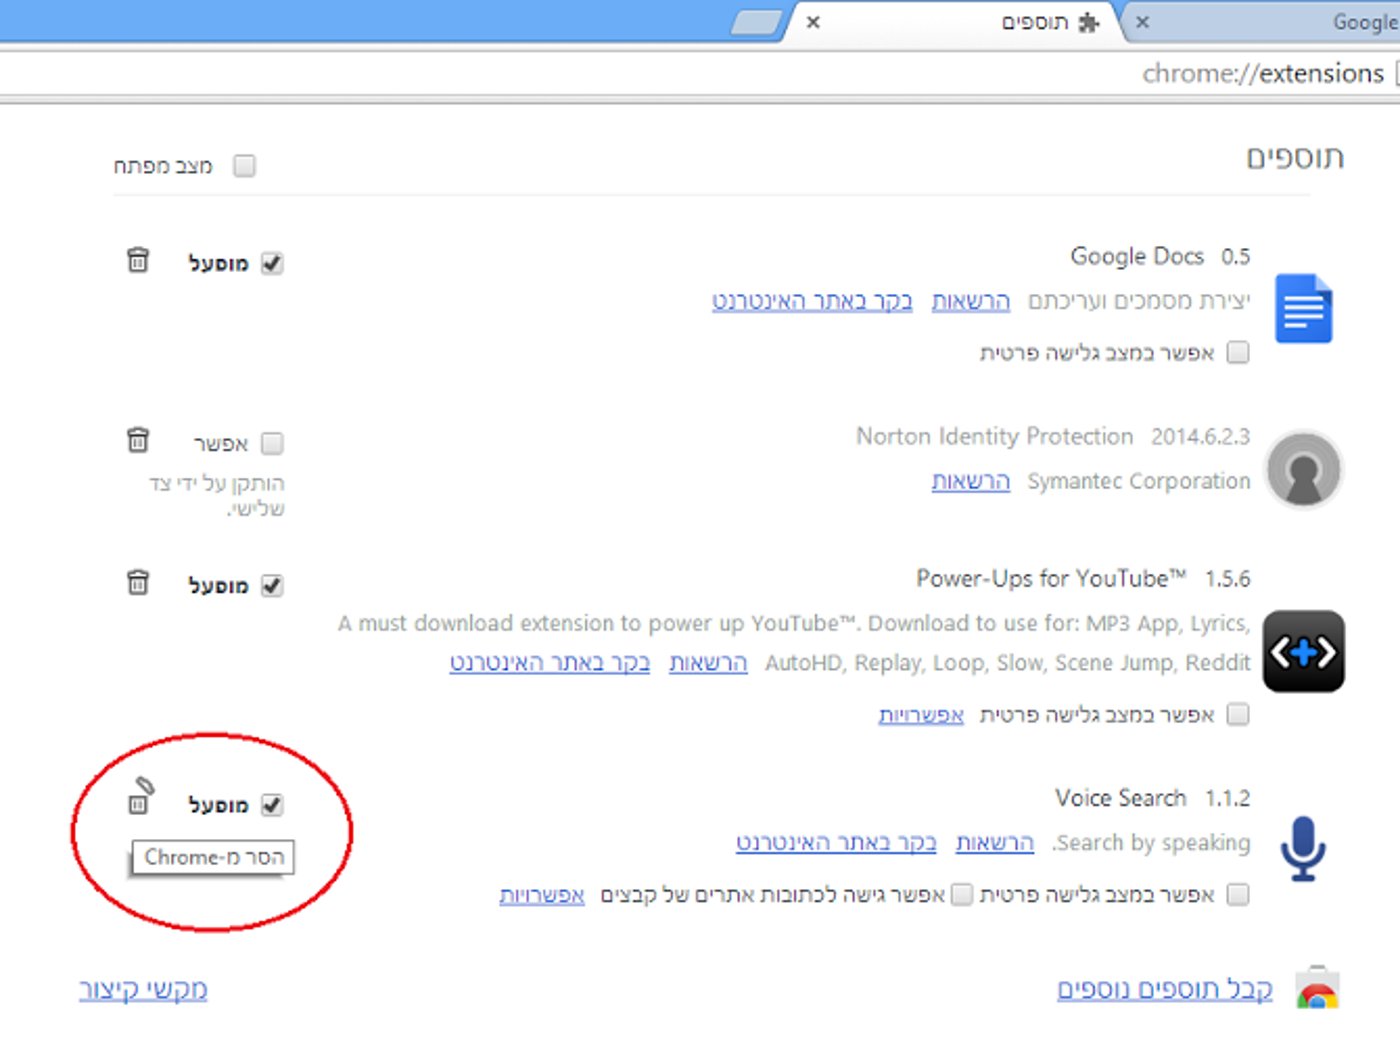Allow Voice Search in incognito checkbox
The width and height of the screenshot is (1400, 1063).
[x=1238, y=895]
